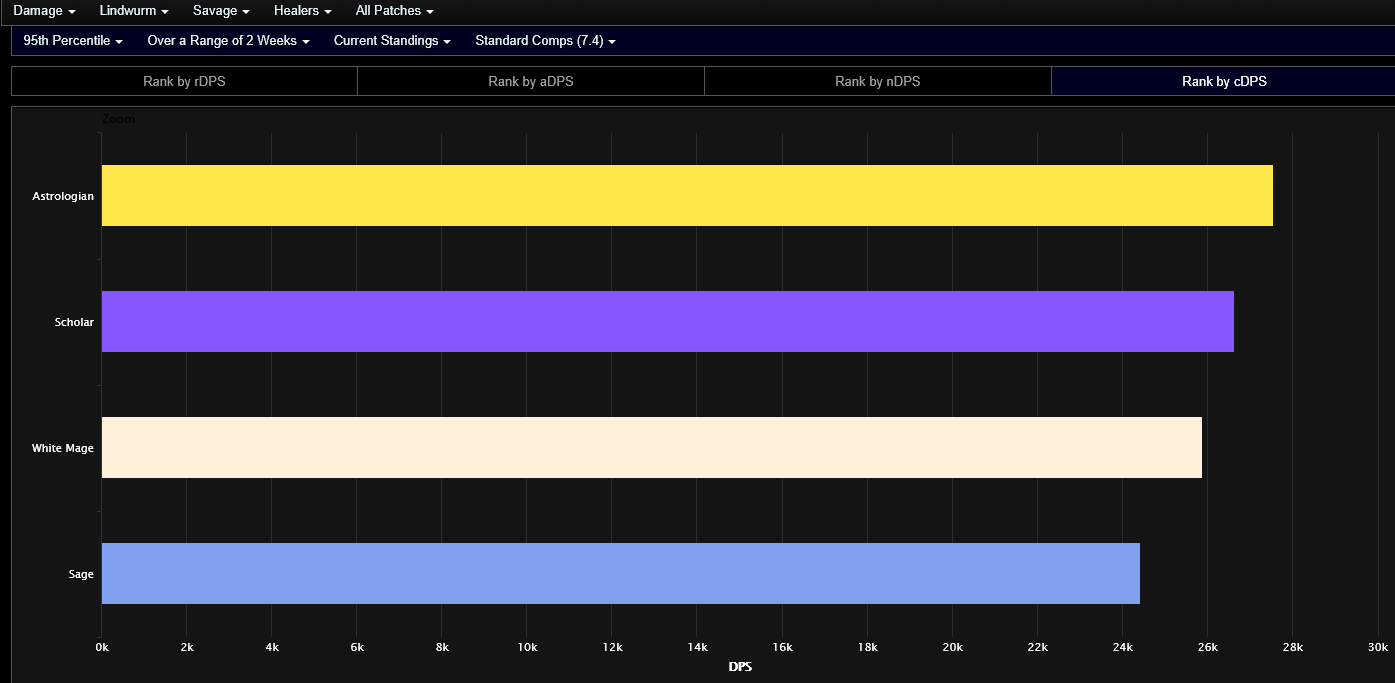The image size is (1395, 683).
Task: Click the White Mage axis label
Action: (63, 448)
